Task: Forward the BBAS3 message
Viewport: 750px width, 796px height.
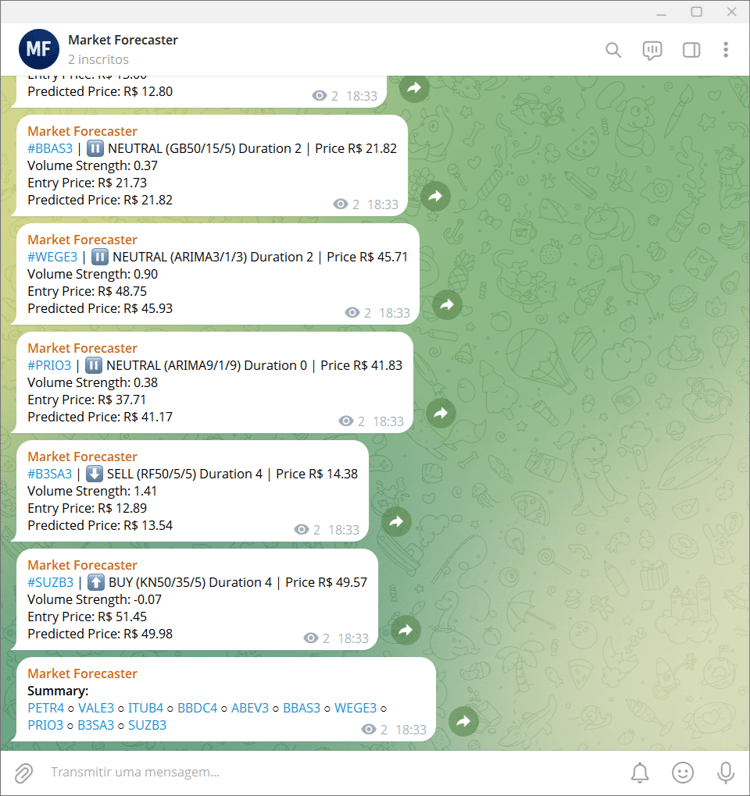Action: pos(435,196)
